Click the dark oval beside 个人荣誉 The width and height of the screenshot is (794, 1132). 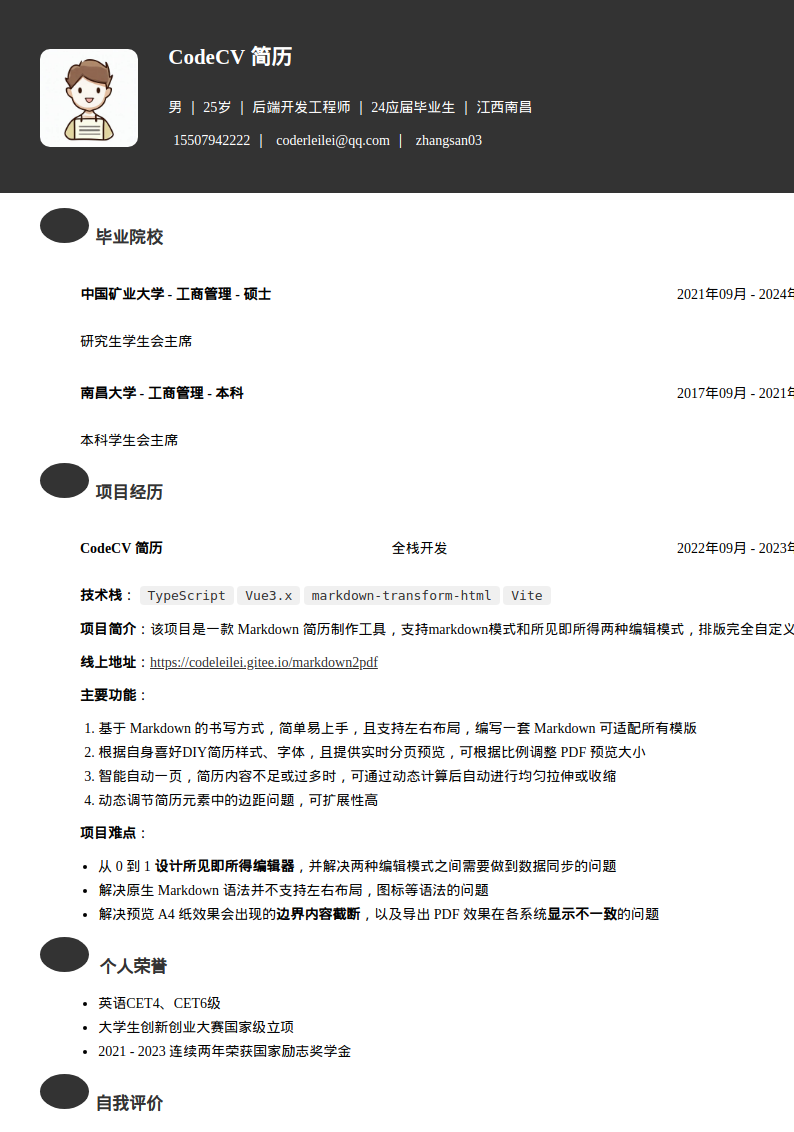tap(64, 954)
